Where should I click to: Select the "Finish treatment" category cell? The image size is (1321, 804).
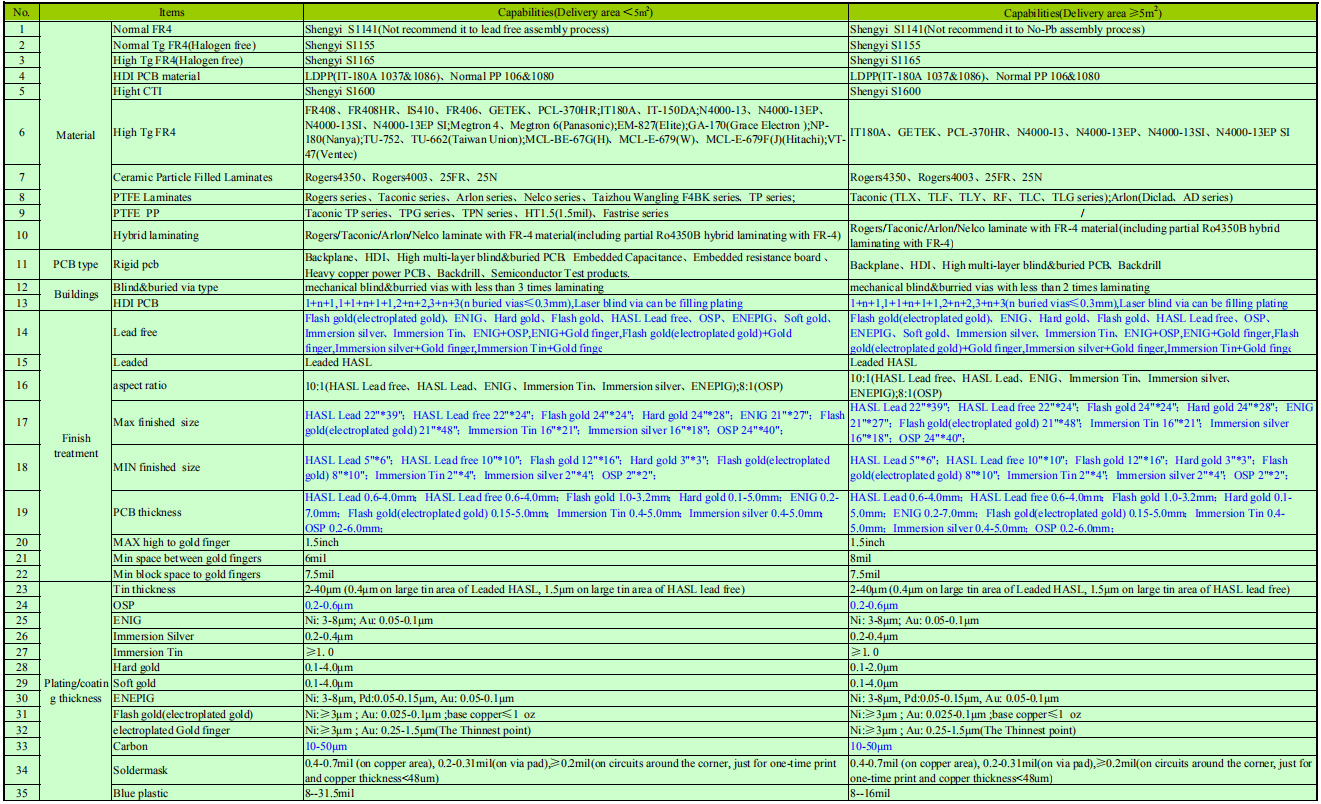coord(75,446)
